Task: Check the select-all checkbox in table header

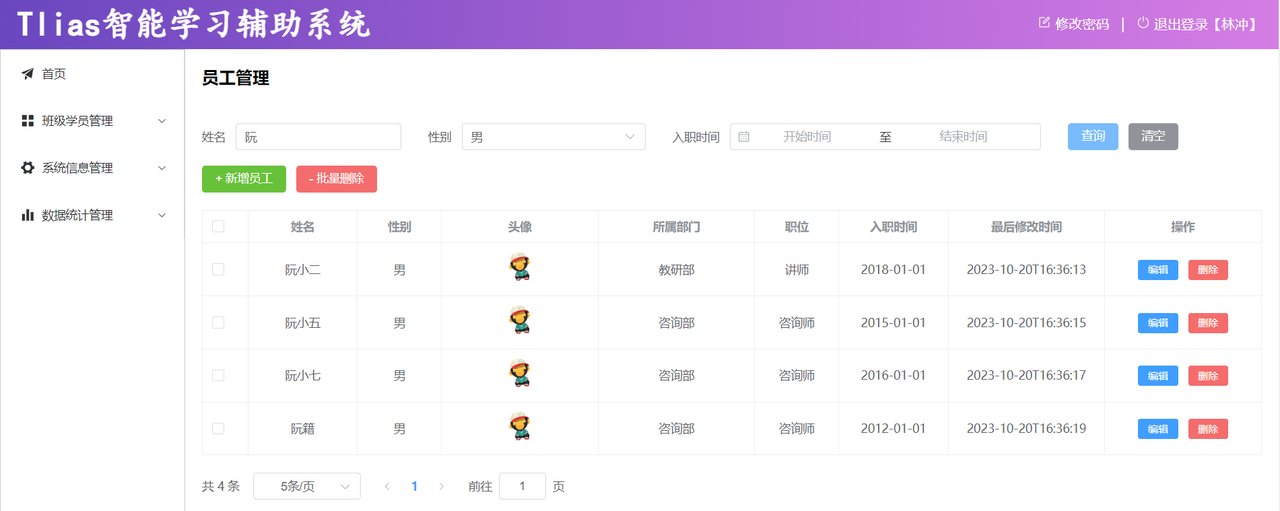Action: (218, 227)
